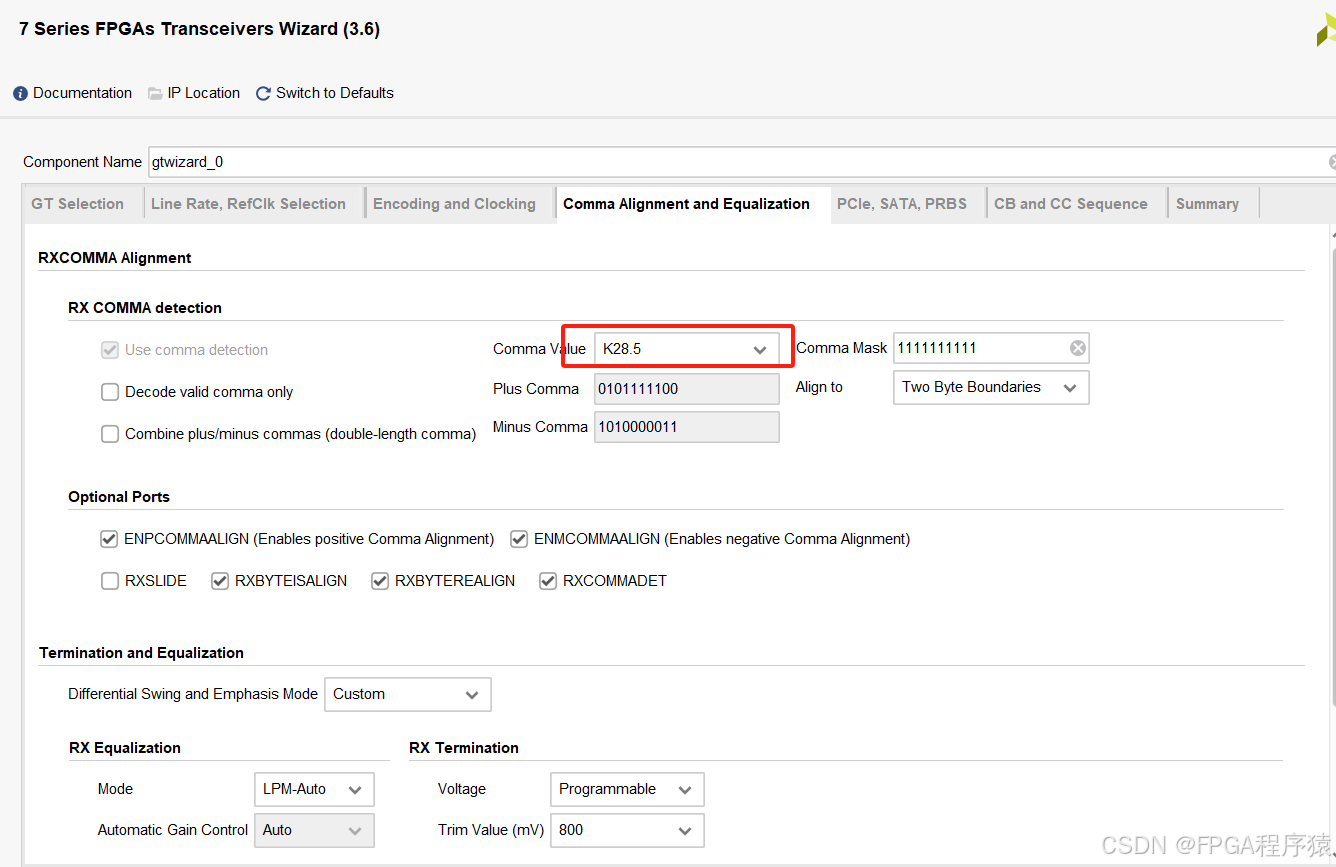The image size is (1336, 867).
Task: Click the RX COMMA detection heading
Action: (x=145, y=308)
